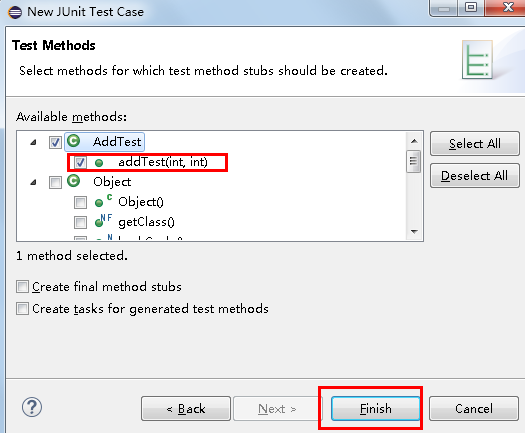Click the Finish button
This screenshot has width=525, height=433.
click(x=375, y=409)
